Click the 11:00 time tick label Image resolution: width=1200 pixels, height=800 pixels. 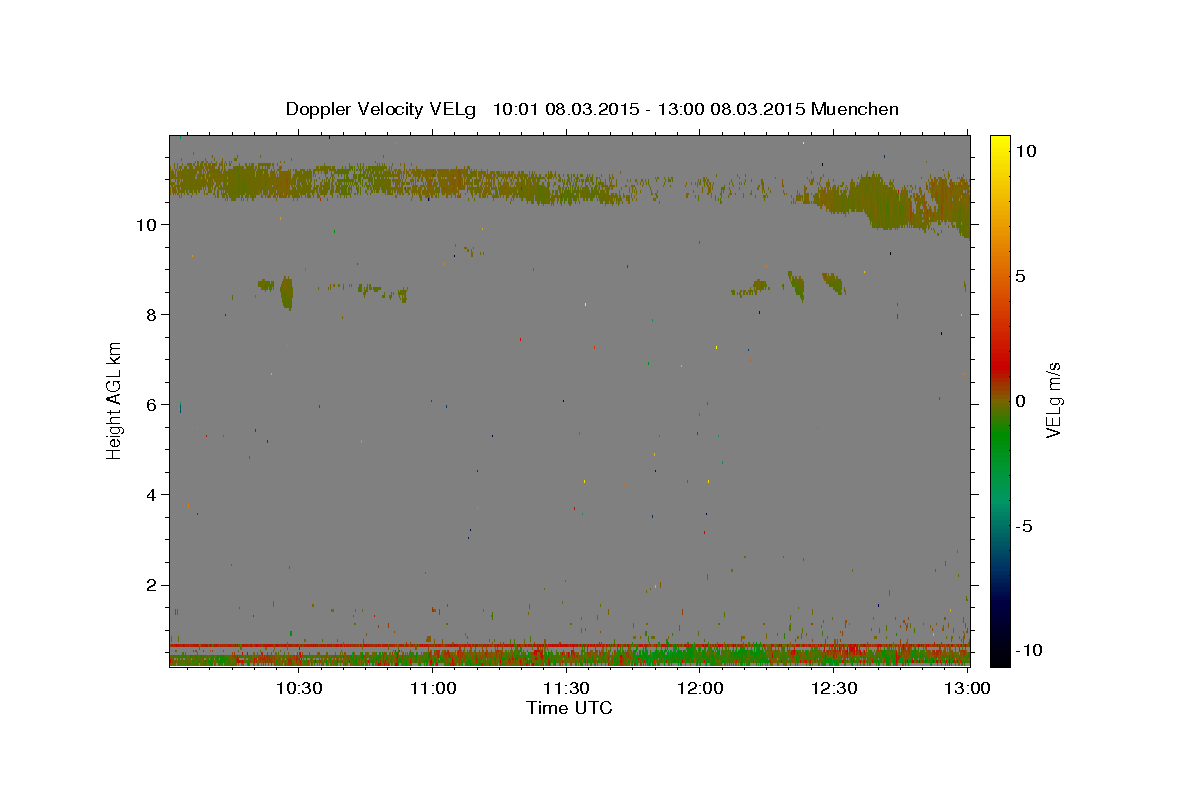pos(433,688)
